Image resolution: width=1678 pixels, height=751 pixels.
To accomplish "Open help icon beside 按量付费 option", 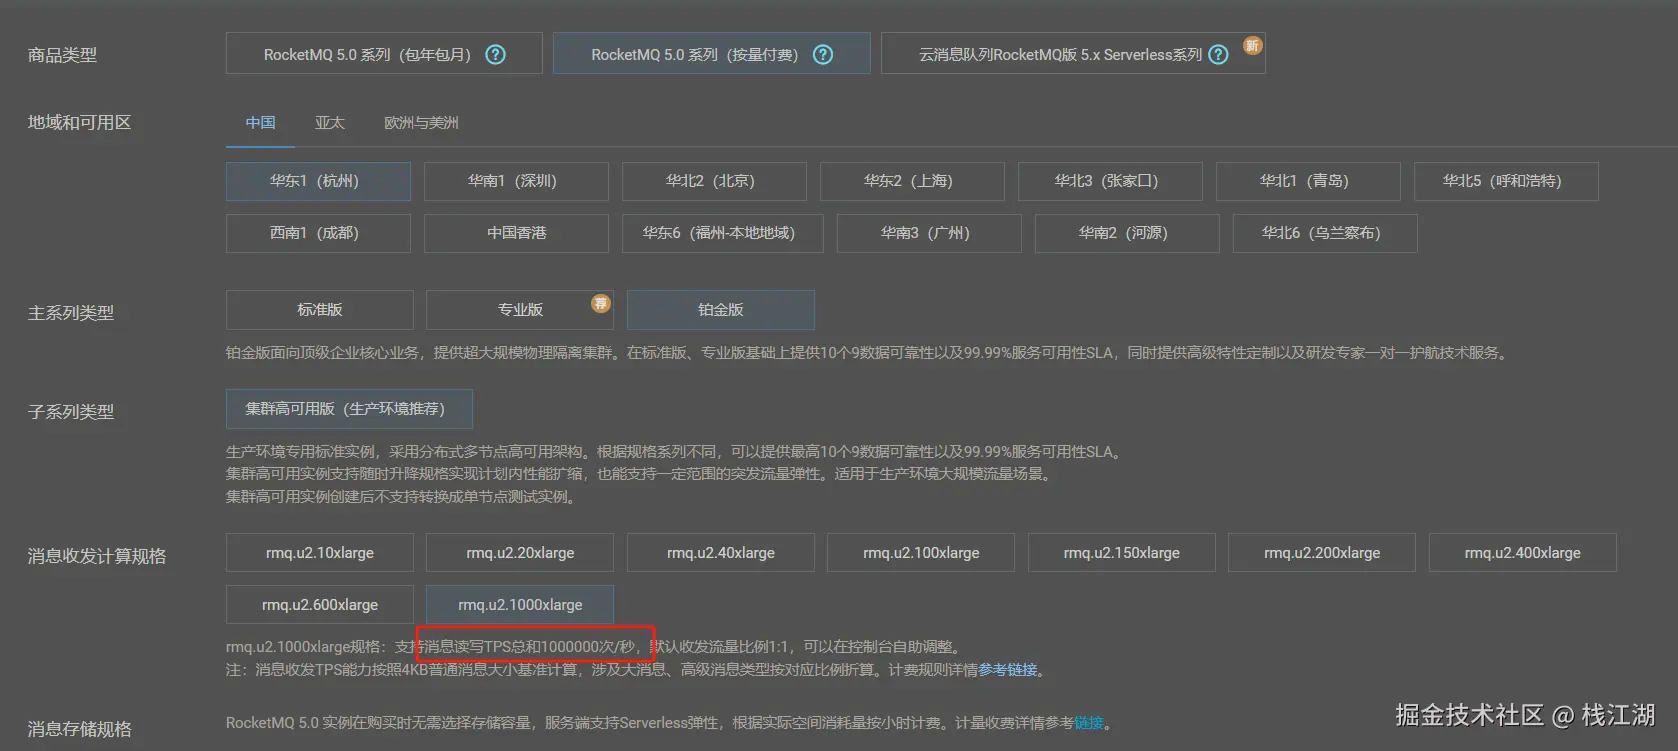I will 823,55.
